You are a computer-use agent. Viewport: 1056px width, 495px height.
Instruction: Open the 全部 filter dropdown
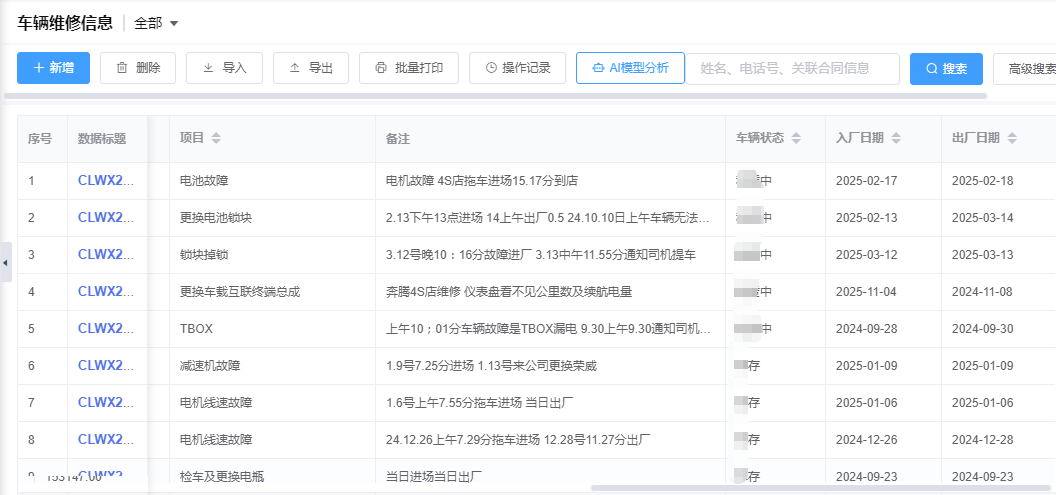tap(156, 23)
